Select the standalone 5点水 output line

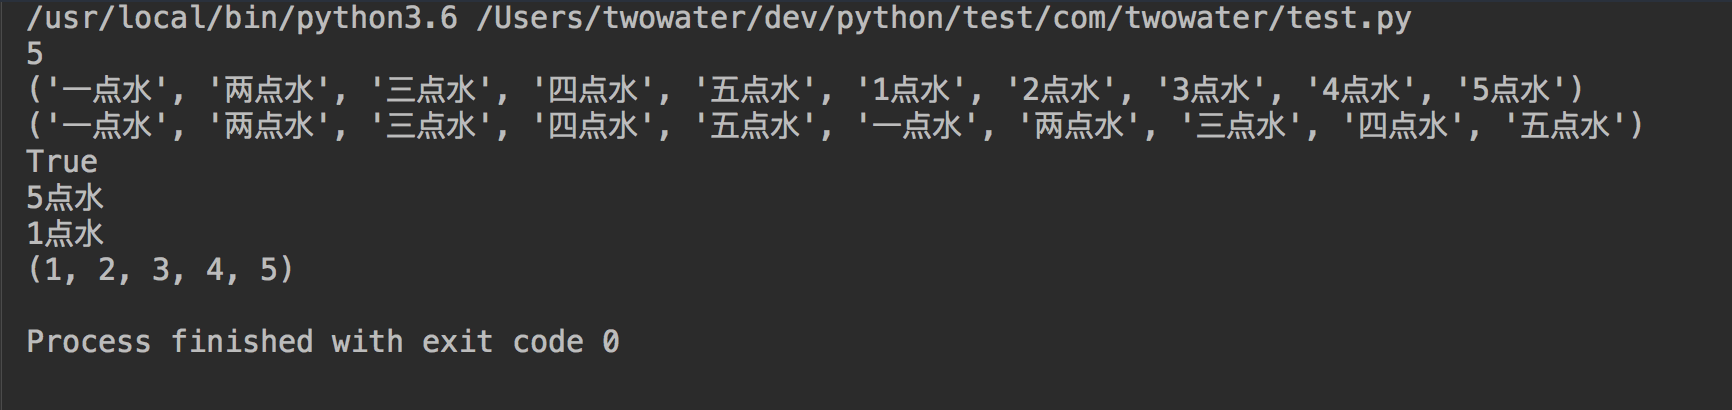click(65, 197)
